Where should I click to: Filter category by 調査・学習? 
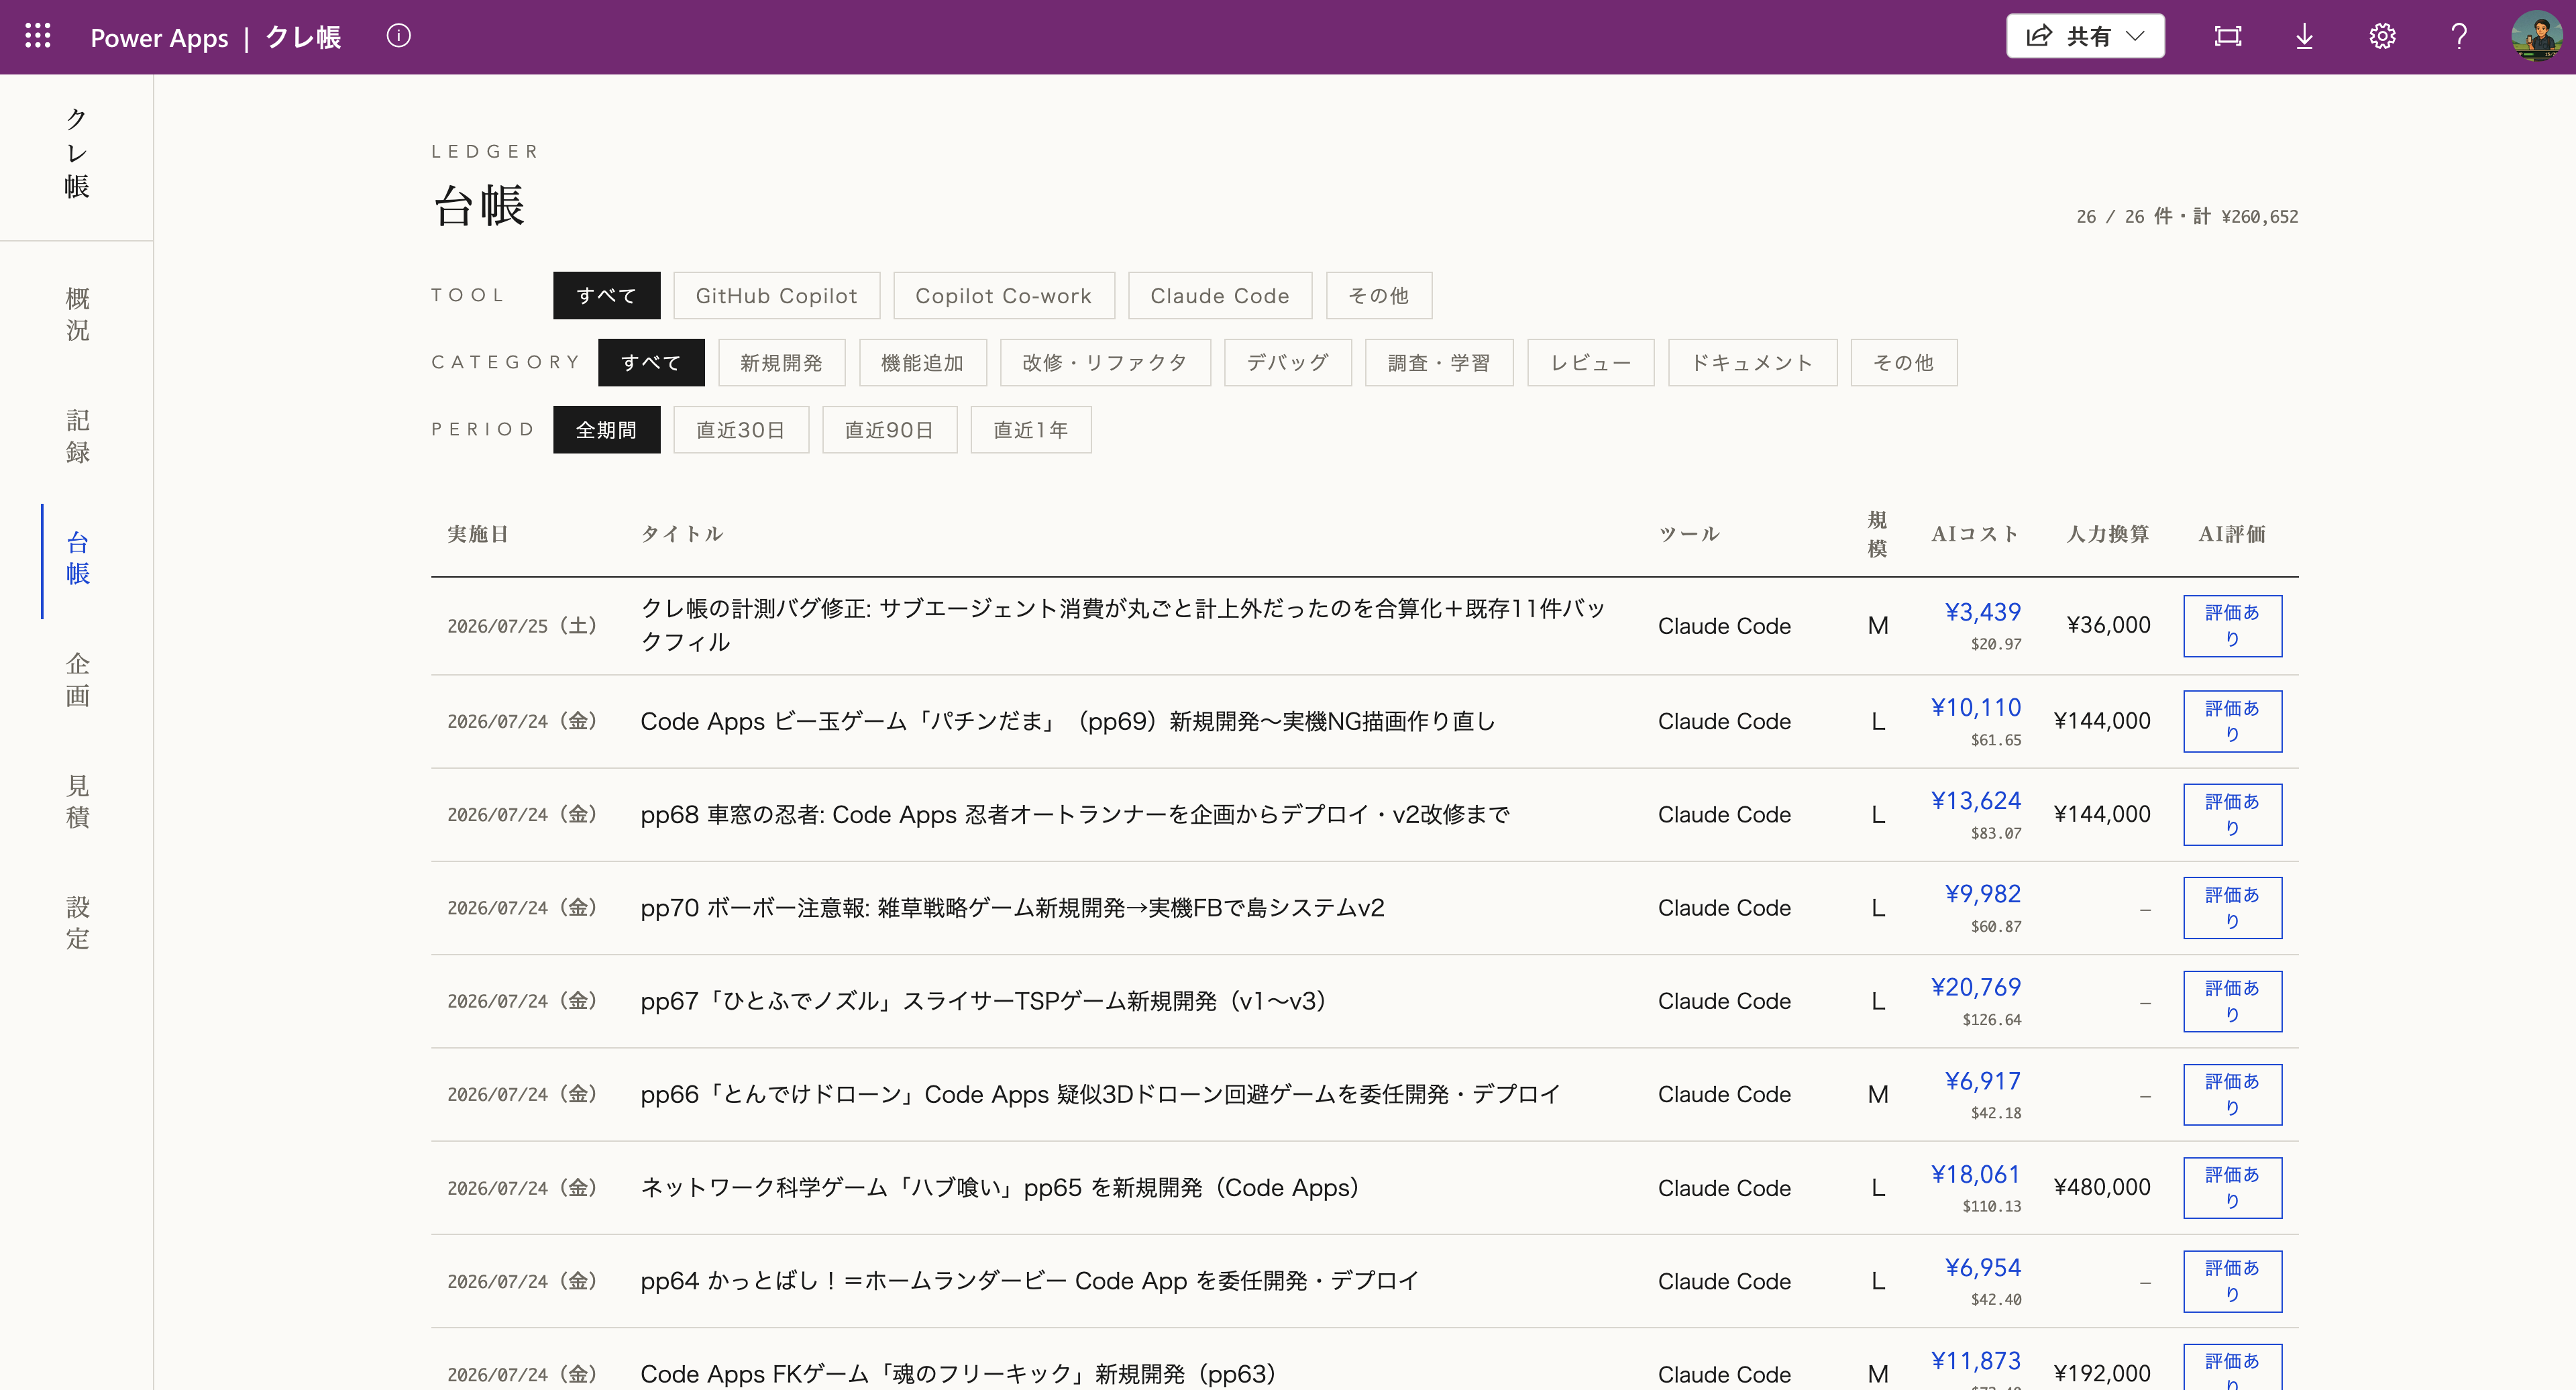1439,363
